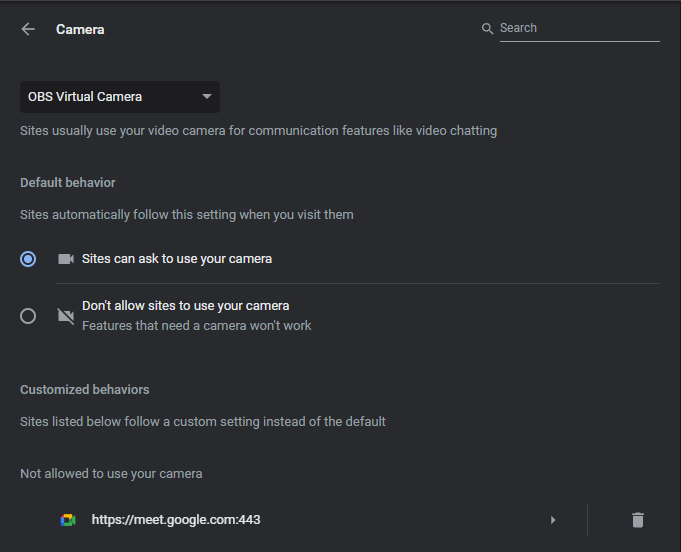Expand the meet.google.com site details arrow
The height and width of the screenshot is (552, 681).
click(x=553, y=520)
